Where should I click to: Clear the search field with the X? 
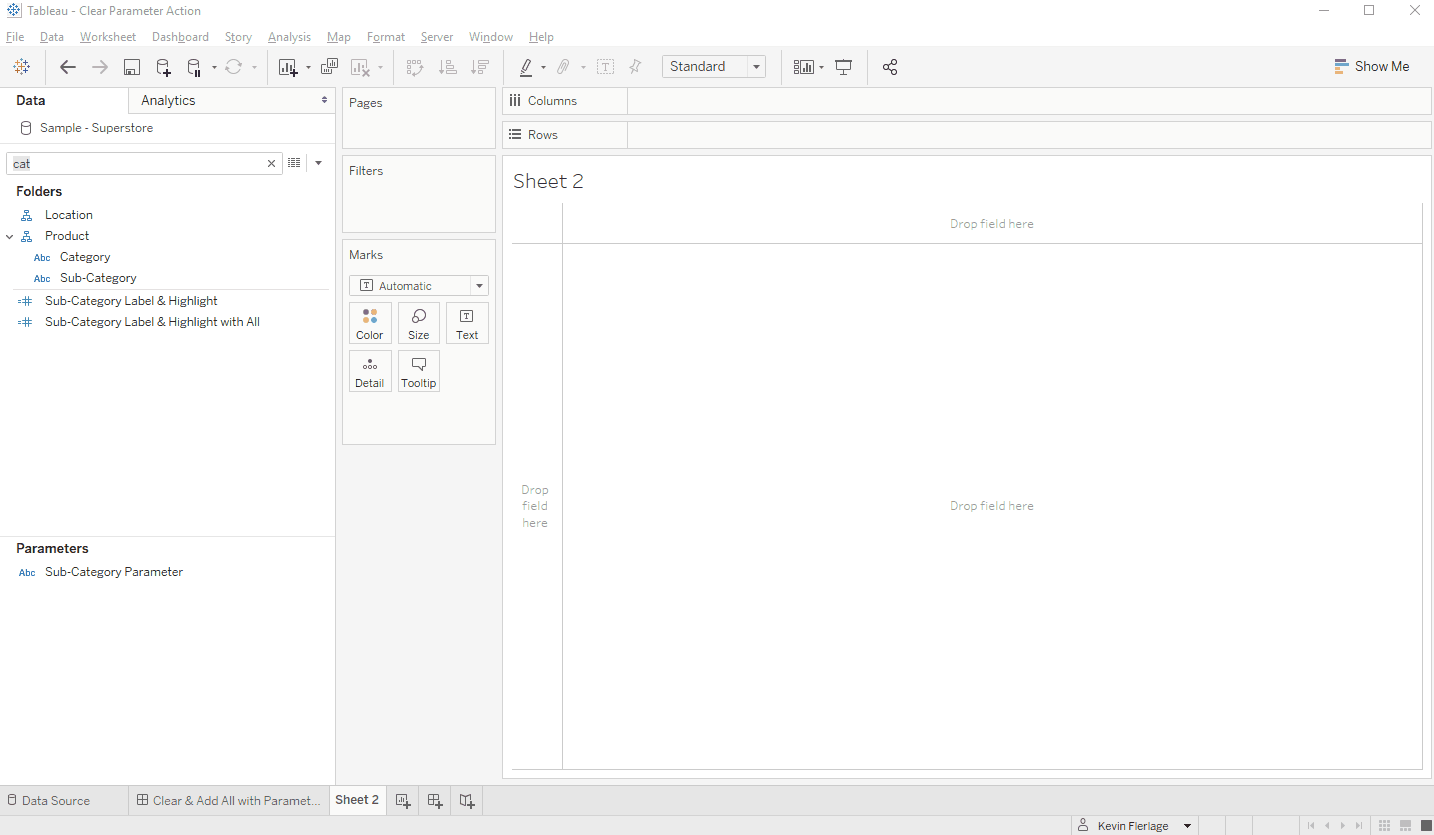pos(271,164)
